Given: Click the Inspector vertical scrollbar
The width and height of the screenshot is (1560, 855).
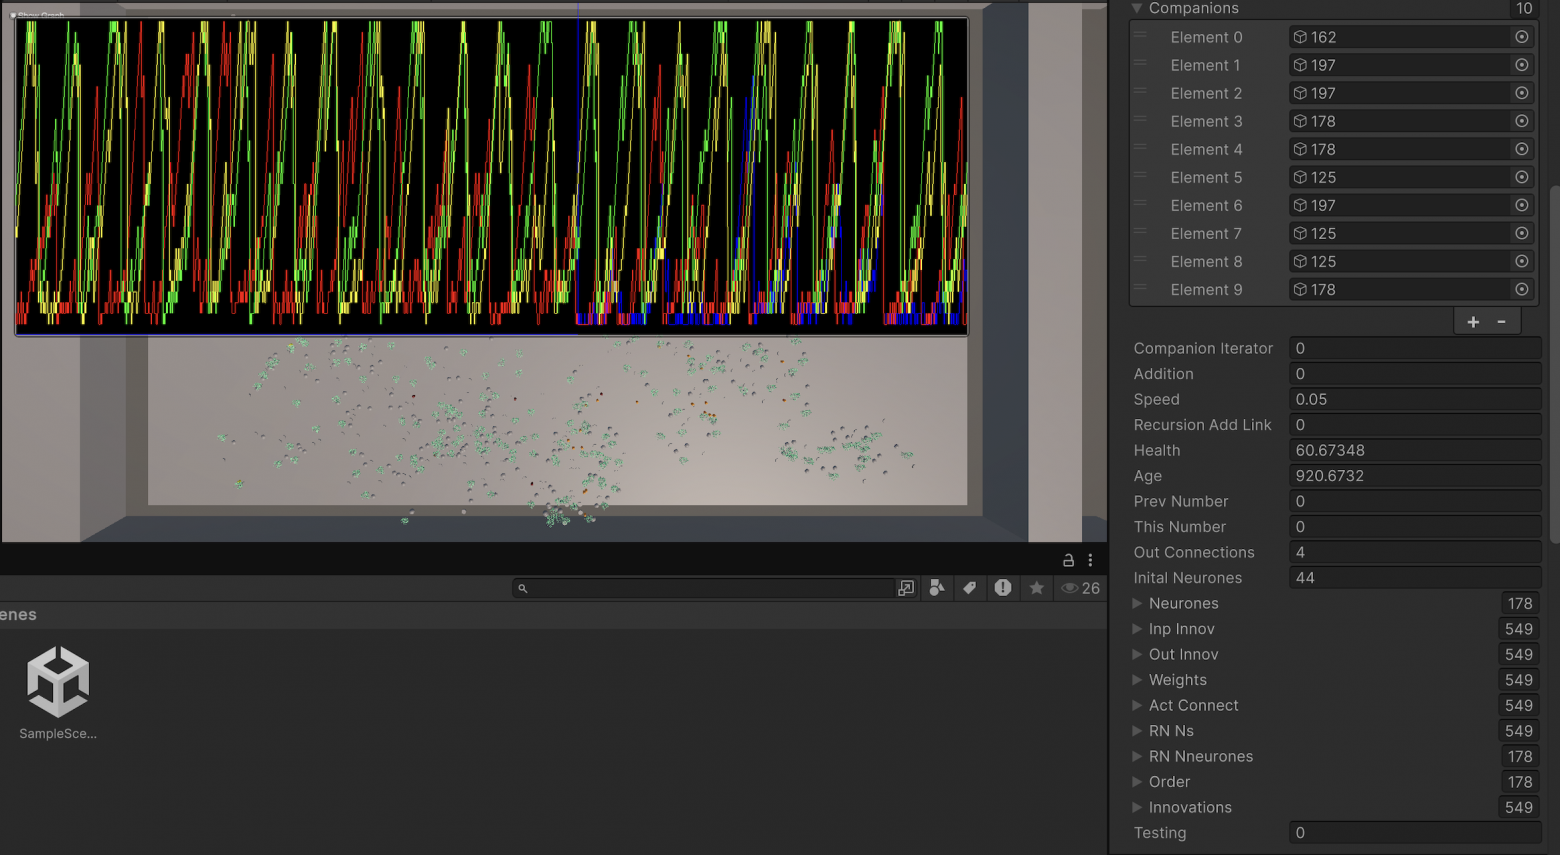Looking at the screenshot, I should (1554, 365).
